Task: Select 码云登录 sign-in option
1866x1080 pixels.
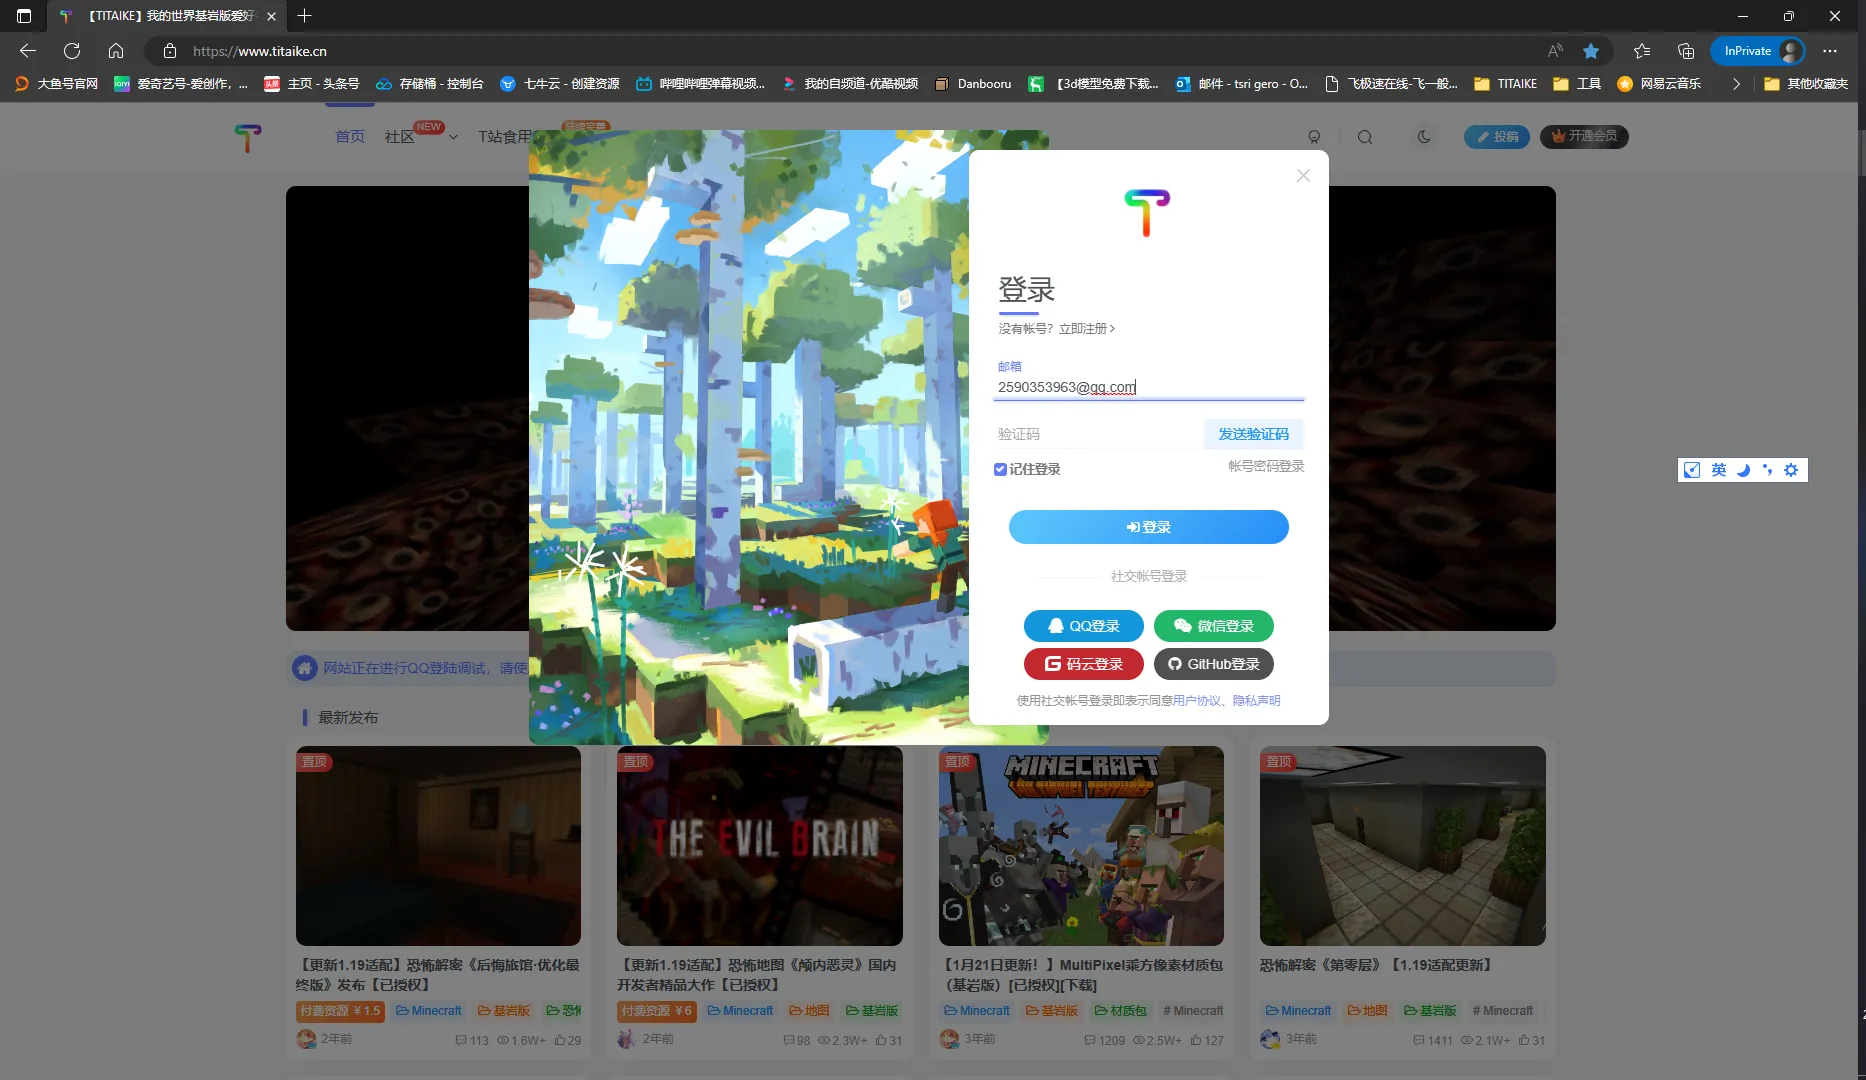Action: 1083,664
